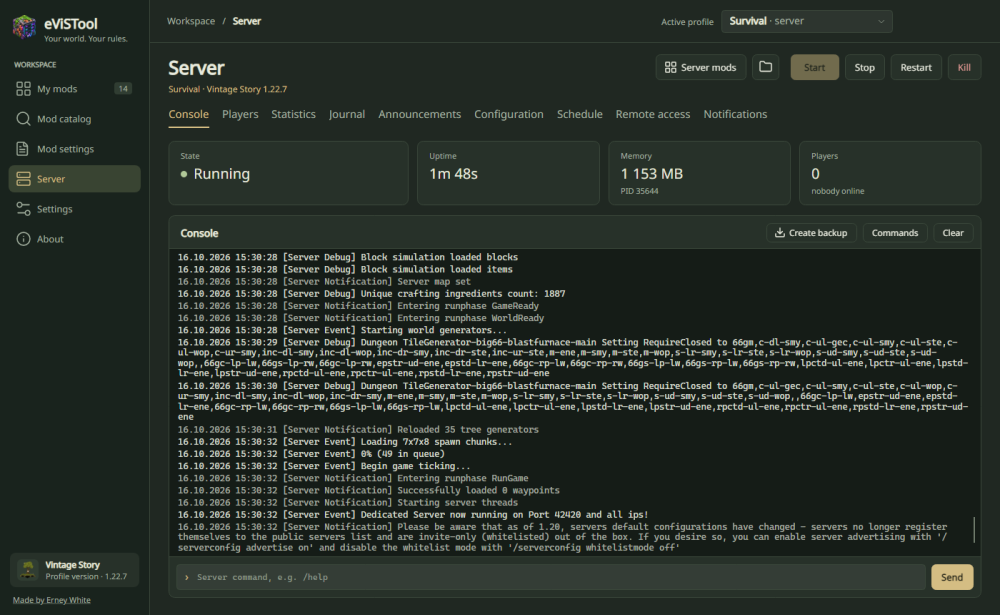Click log line 'Loading 7x7x8 spawn chunks...'
Screen dimensions: 1000x615
click(x=344, y=442)
